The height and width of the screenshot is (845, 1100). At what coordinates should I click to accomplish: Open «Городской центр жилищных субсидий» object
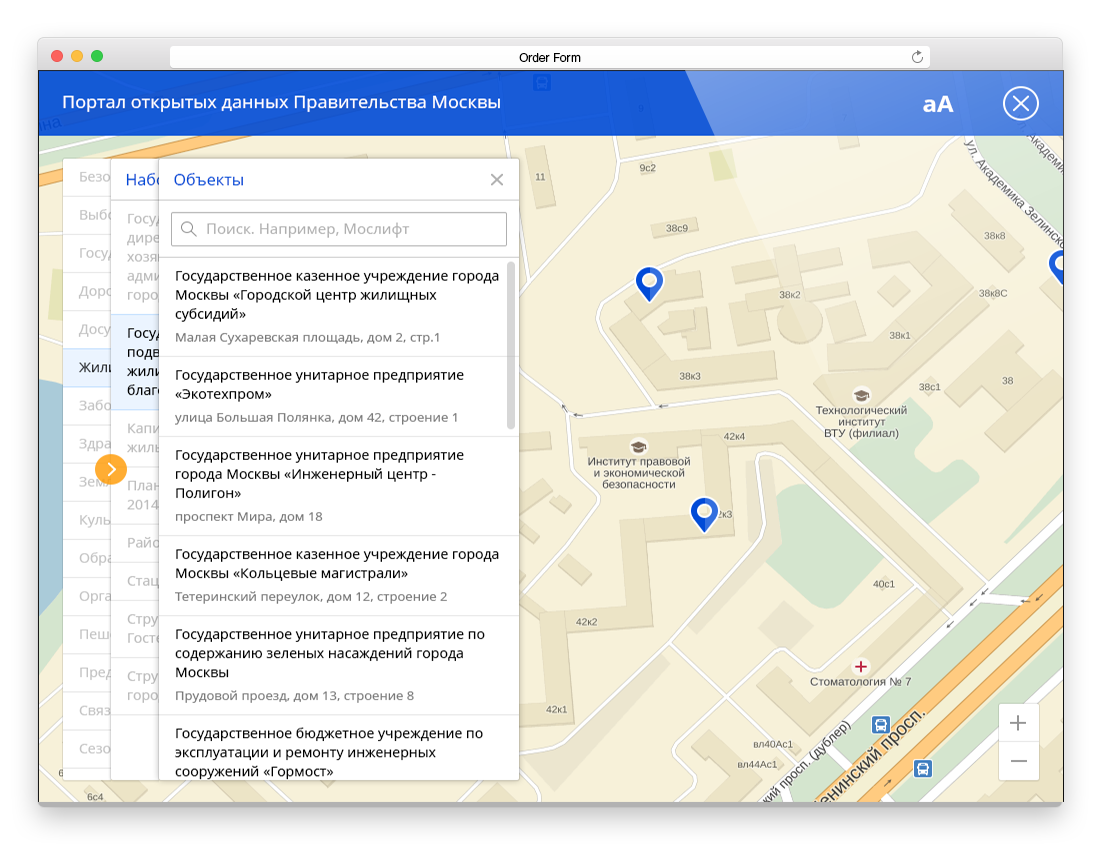[337, 307]
